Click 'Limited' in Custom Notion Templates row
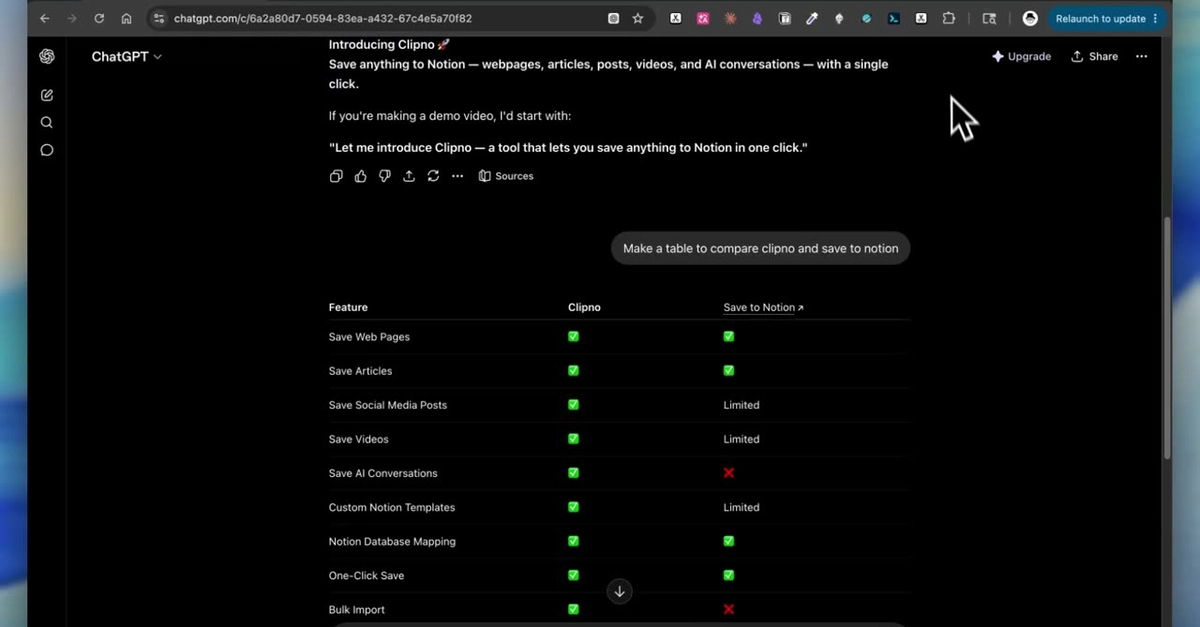This screenshot has height=627, width=1200. (x=741, y=507)
